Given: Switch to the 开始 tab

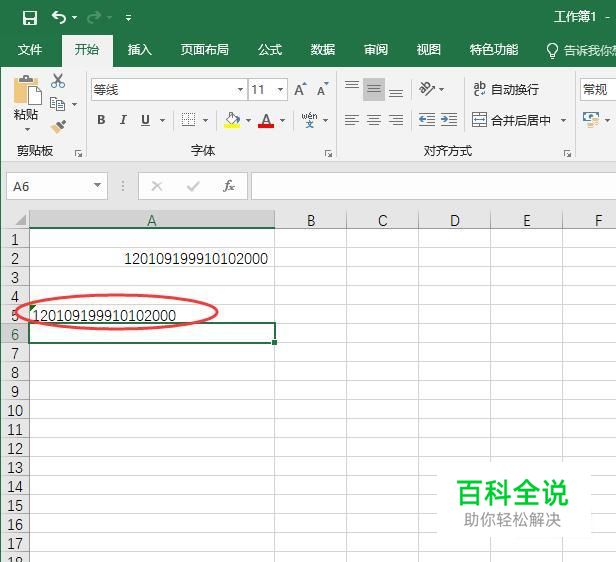Looking at the screenshot, I should coord(87,50).
